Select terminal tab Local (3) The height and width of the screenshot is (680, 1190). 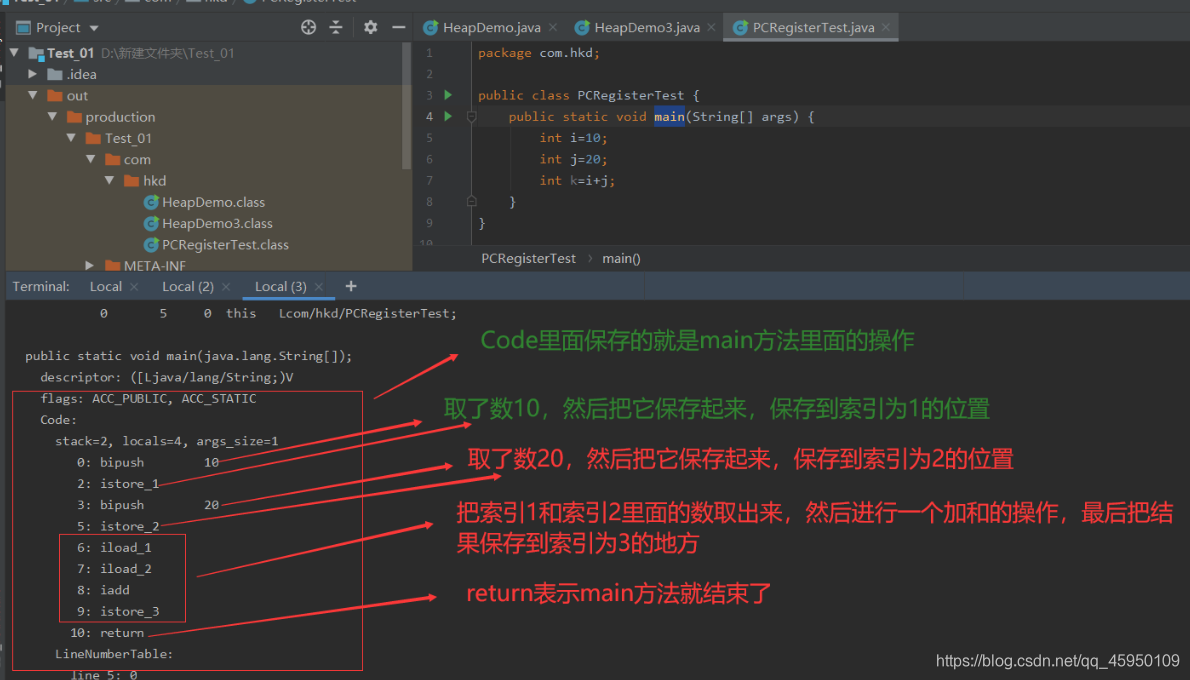281,286
